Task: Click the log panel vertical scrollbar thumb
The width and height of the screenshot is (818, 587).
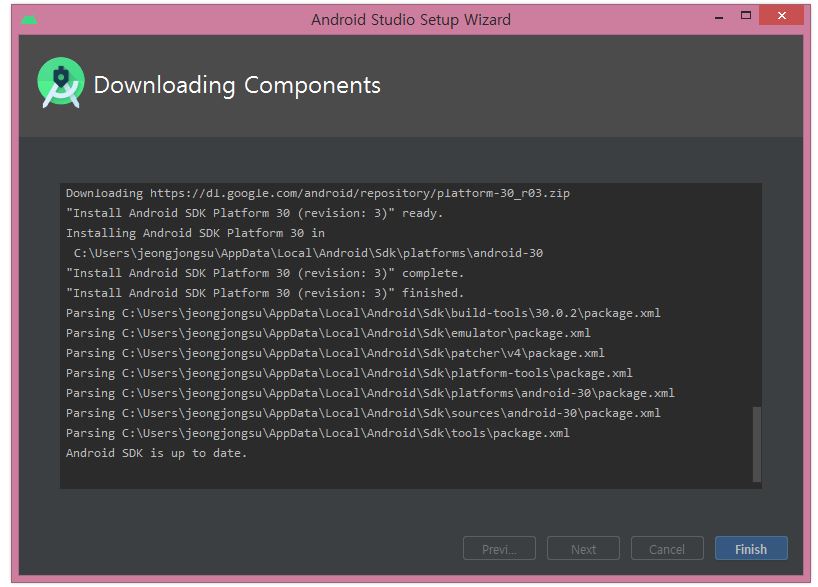Action: [x=756, y=444]
